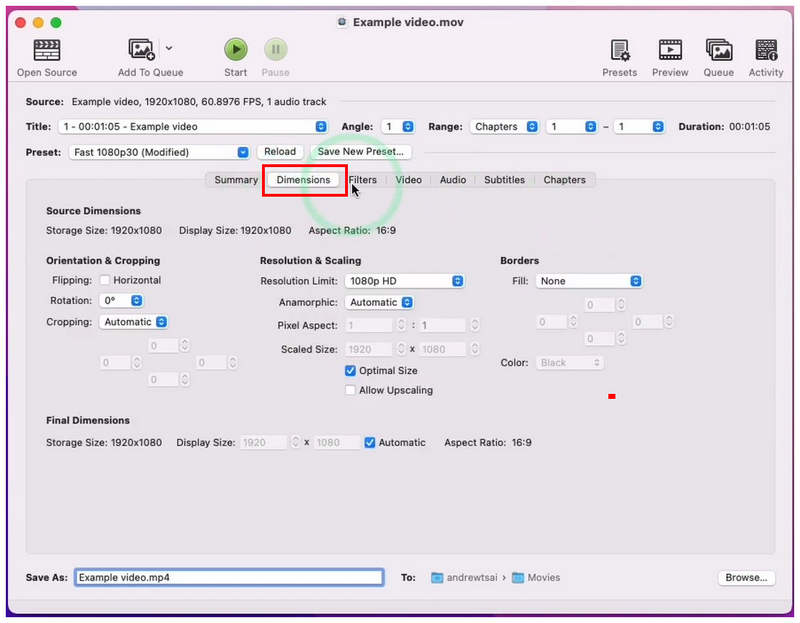Open the Anamorphic Automatic dropdown
This screenshot has height=623, width=800.
(379, 303)
